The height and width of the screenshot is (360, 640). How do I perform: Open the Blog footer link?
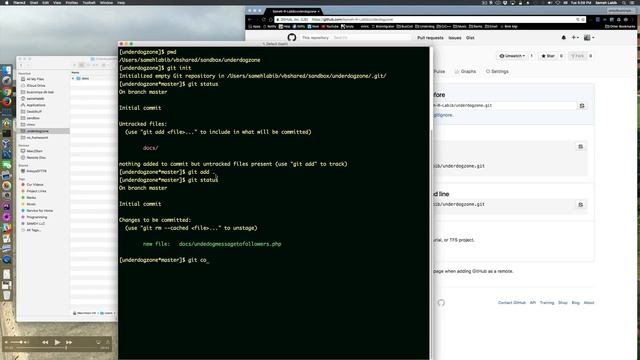(x=576, y=303)
